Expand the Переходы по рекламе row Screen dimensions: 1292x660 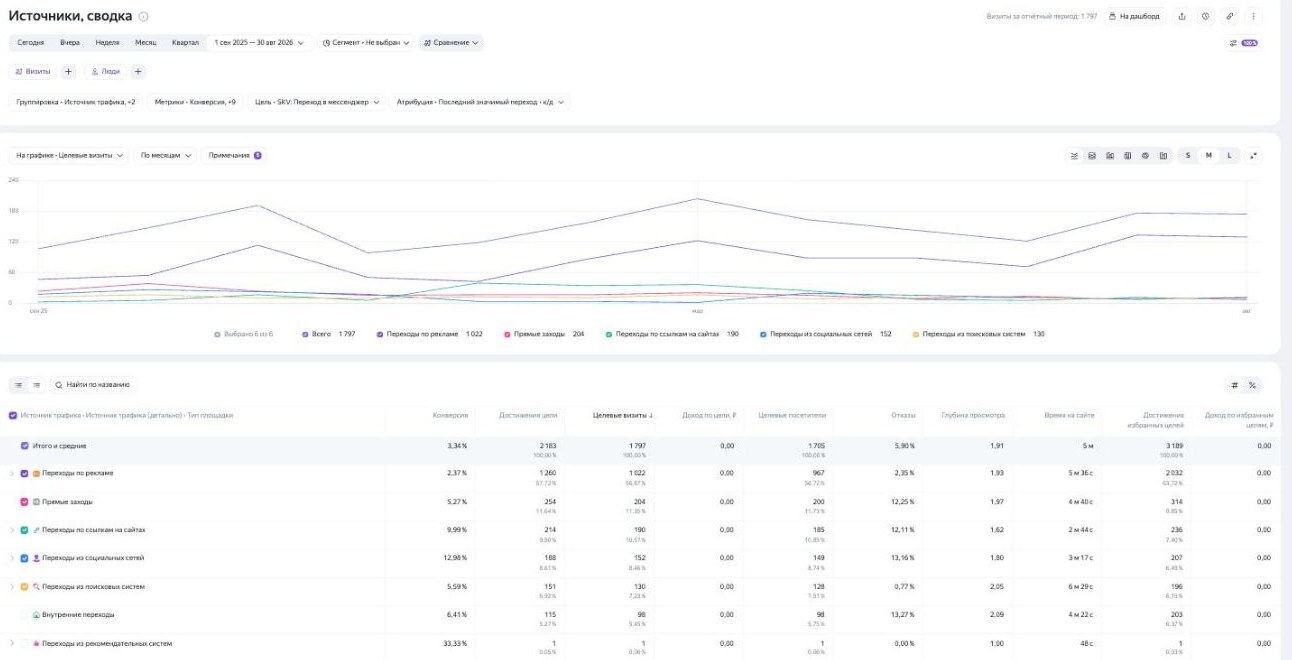click(12, 474)
